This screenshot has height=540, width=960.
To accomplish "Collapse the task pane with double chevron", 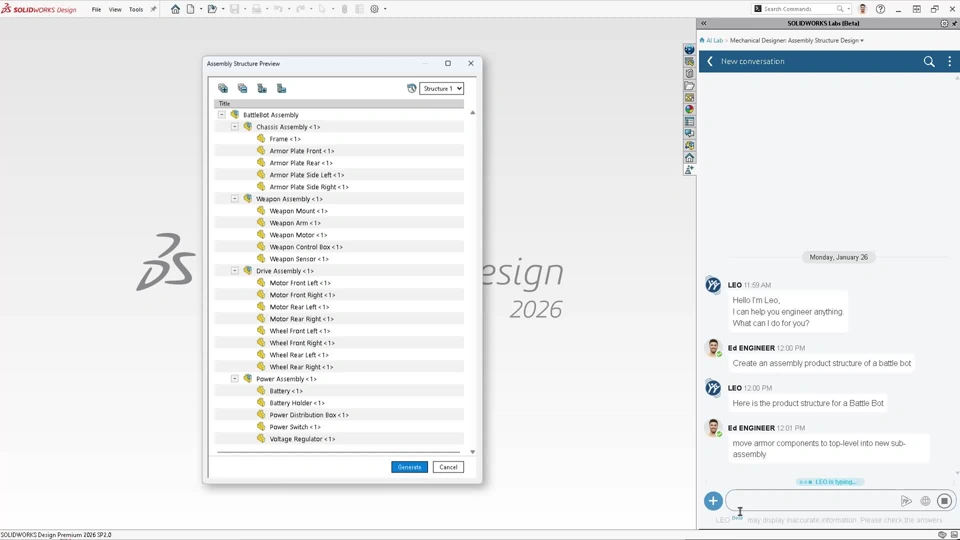I will pos(703,23).
